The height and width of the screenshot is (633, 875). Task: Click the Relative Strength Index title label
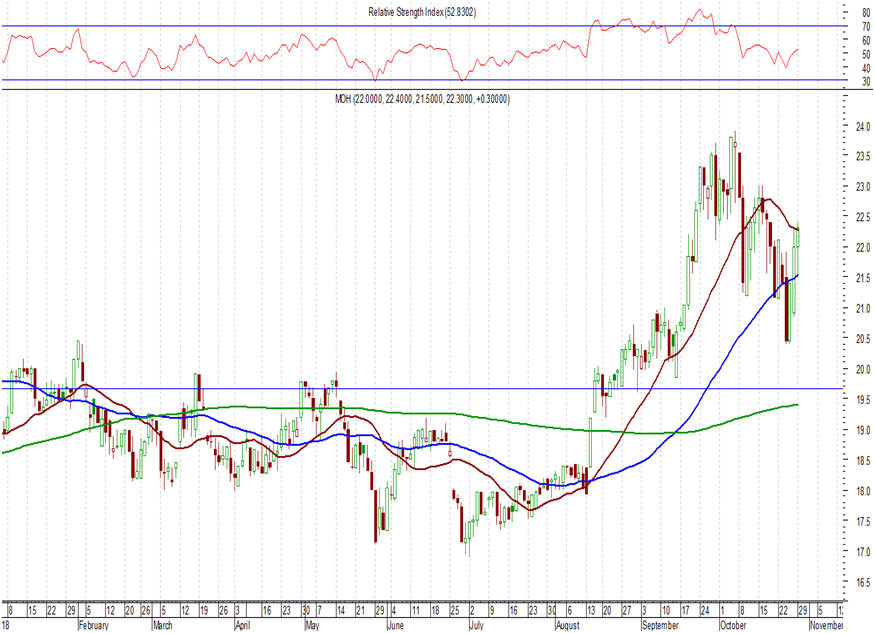[x=436, y=10]
